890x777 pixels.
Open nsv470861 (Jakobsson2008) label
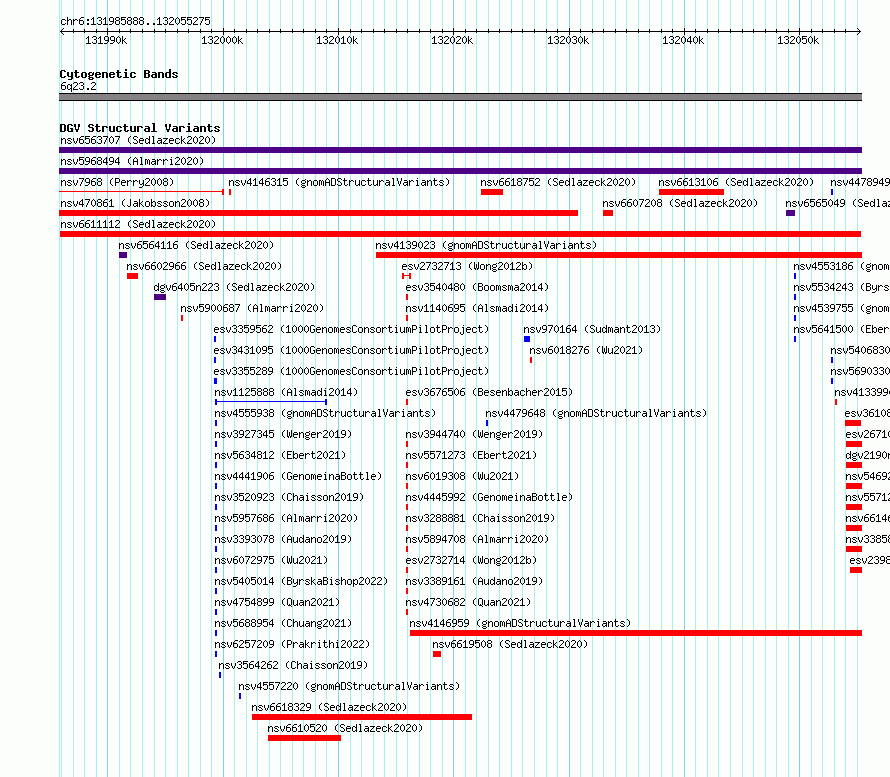tap(135, 203)
